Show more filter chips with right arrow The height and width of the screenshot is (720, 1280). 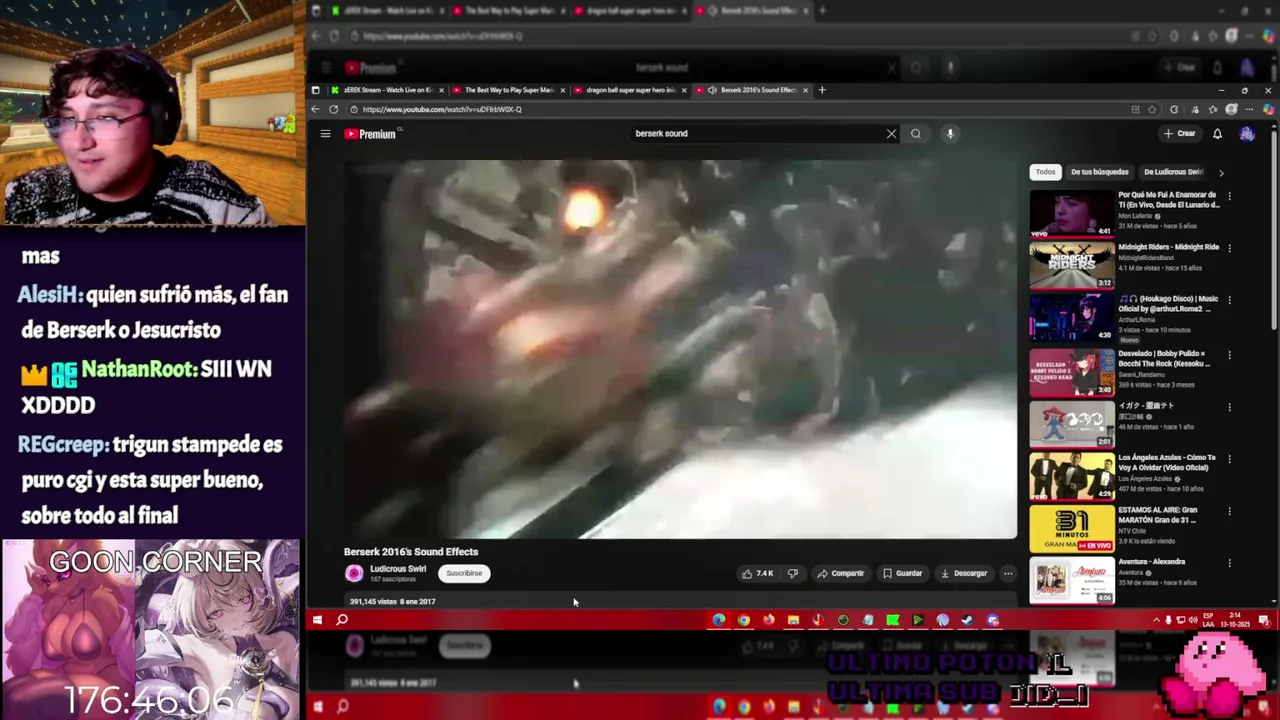tap(1221, 173)
